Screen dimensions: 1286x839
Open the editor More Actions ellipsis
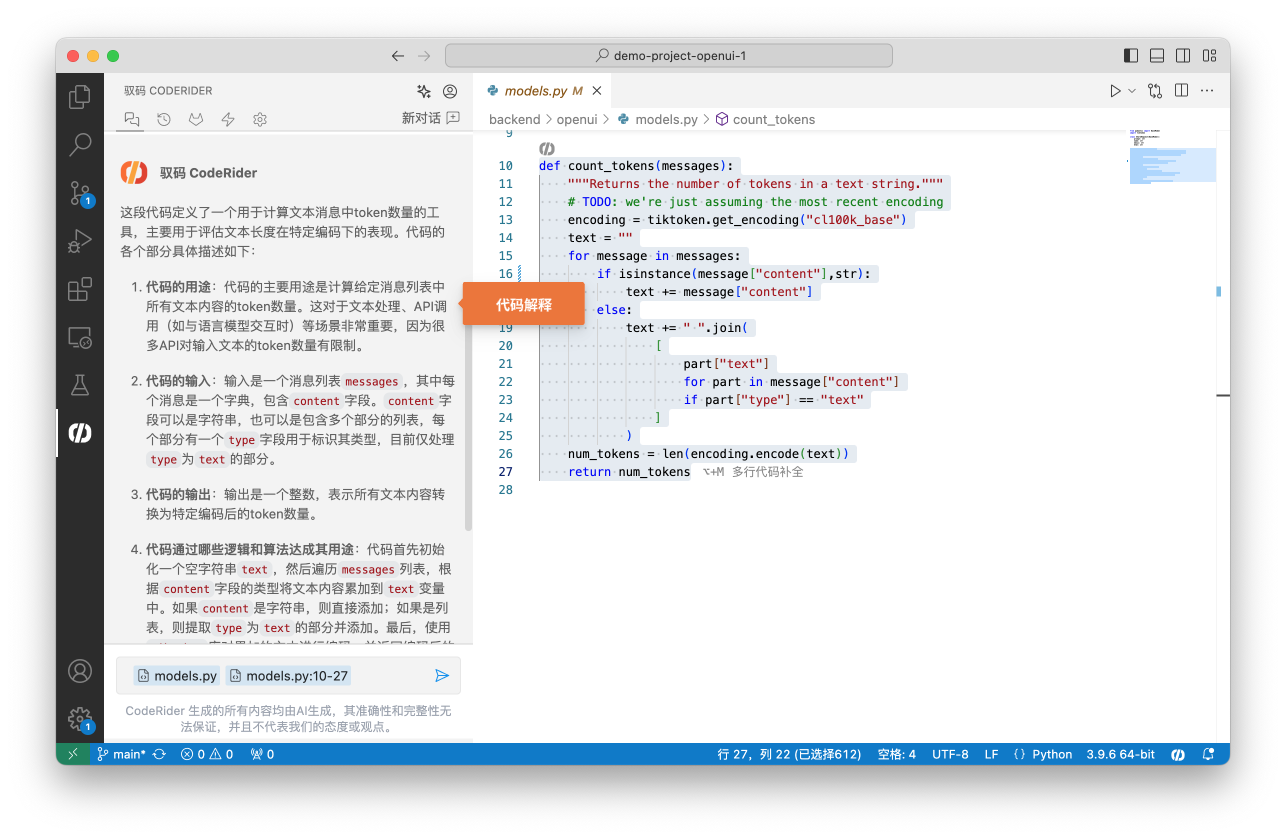[x=1208, y=91]
